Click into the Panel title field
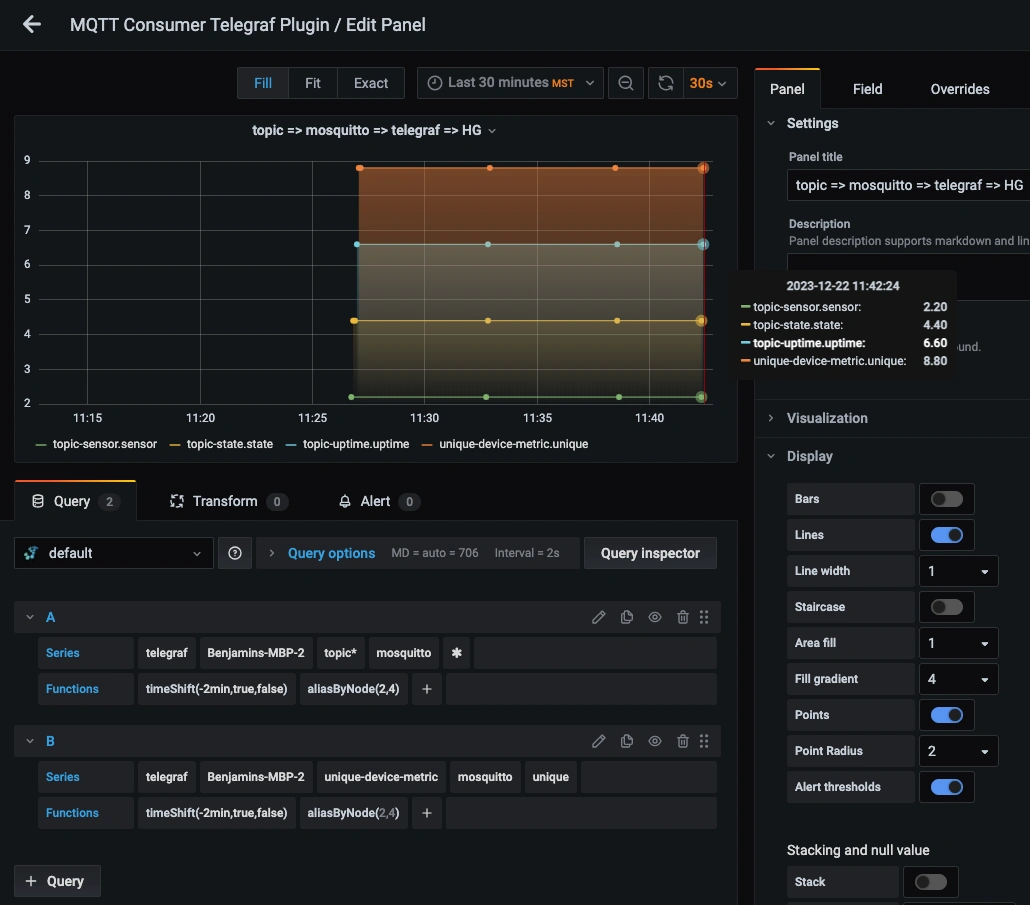This screenshot has width=1030, height=905. click(908, 185)
